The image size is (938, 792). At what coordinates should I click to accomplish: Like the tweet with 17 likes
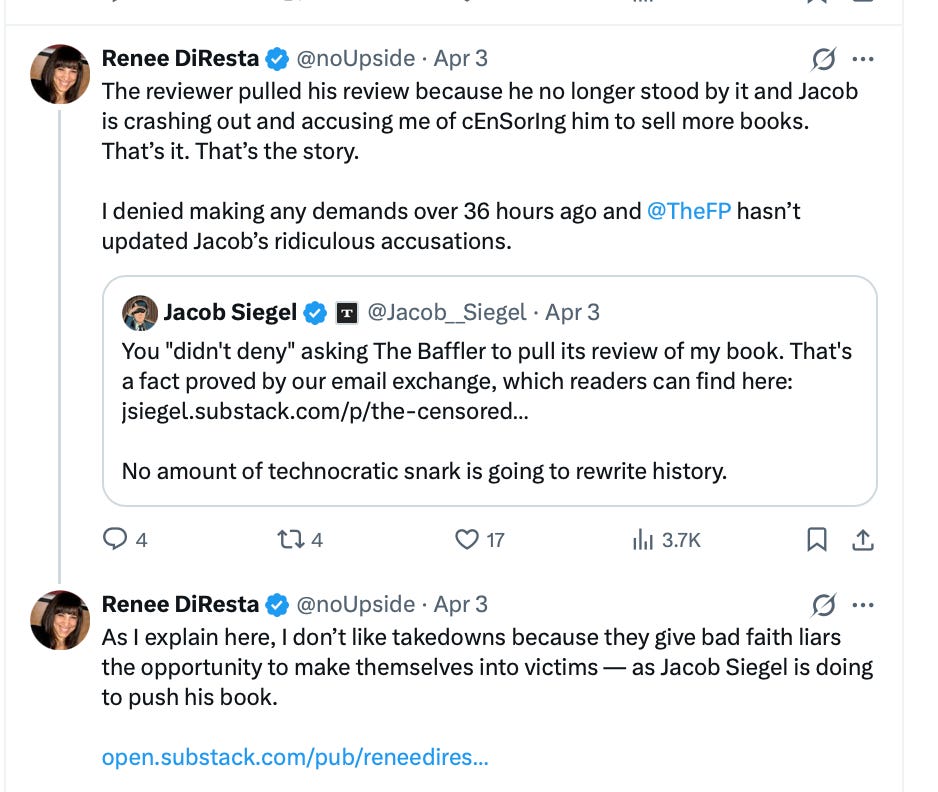click(x=467, y=540)
